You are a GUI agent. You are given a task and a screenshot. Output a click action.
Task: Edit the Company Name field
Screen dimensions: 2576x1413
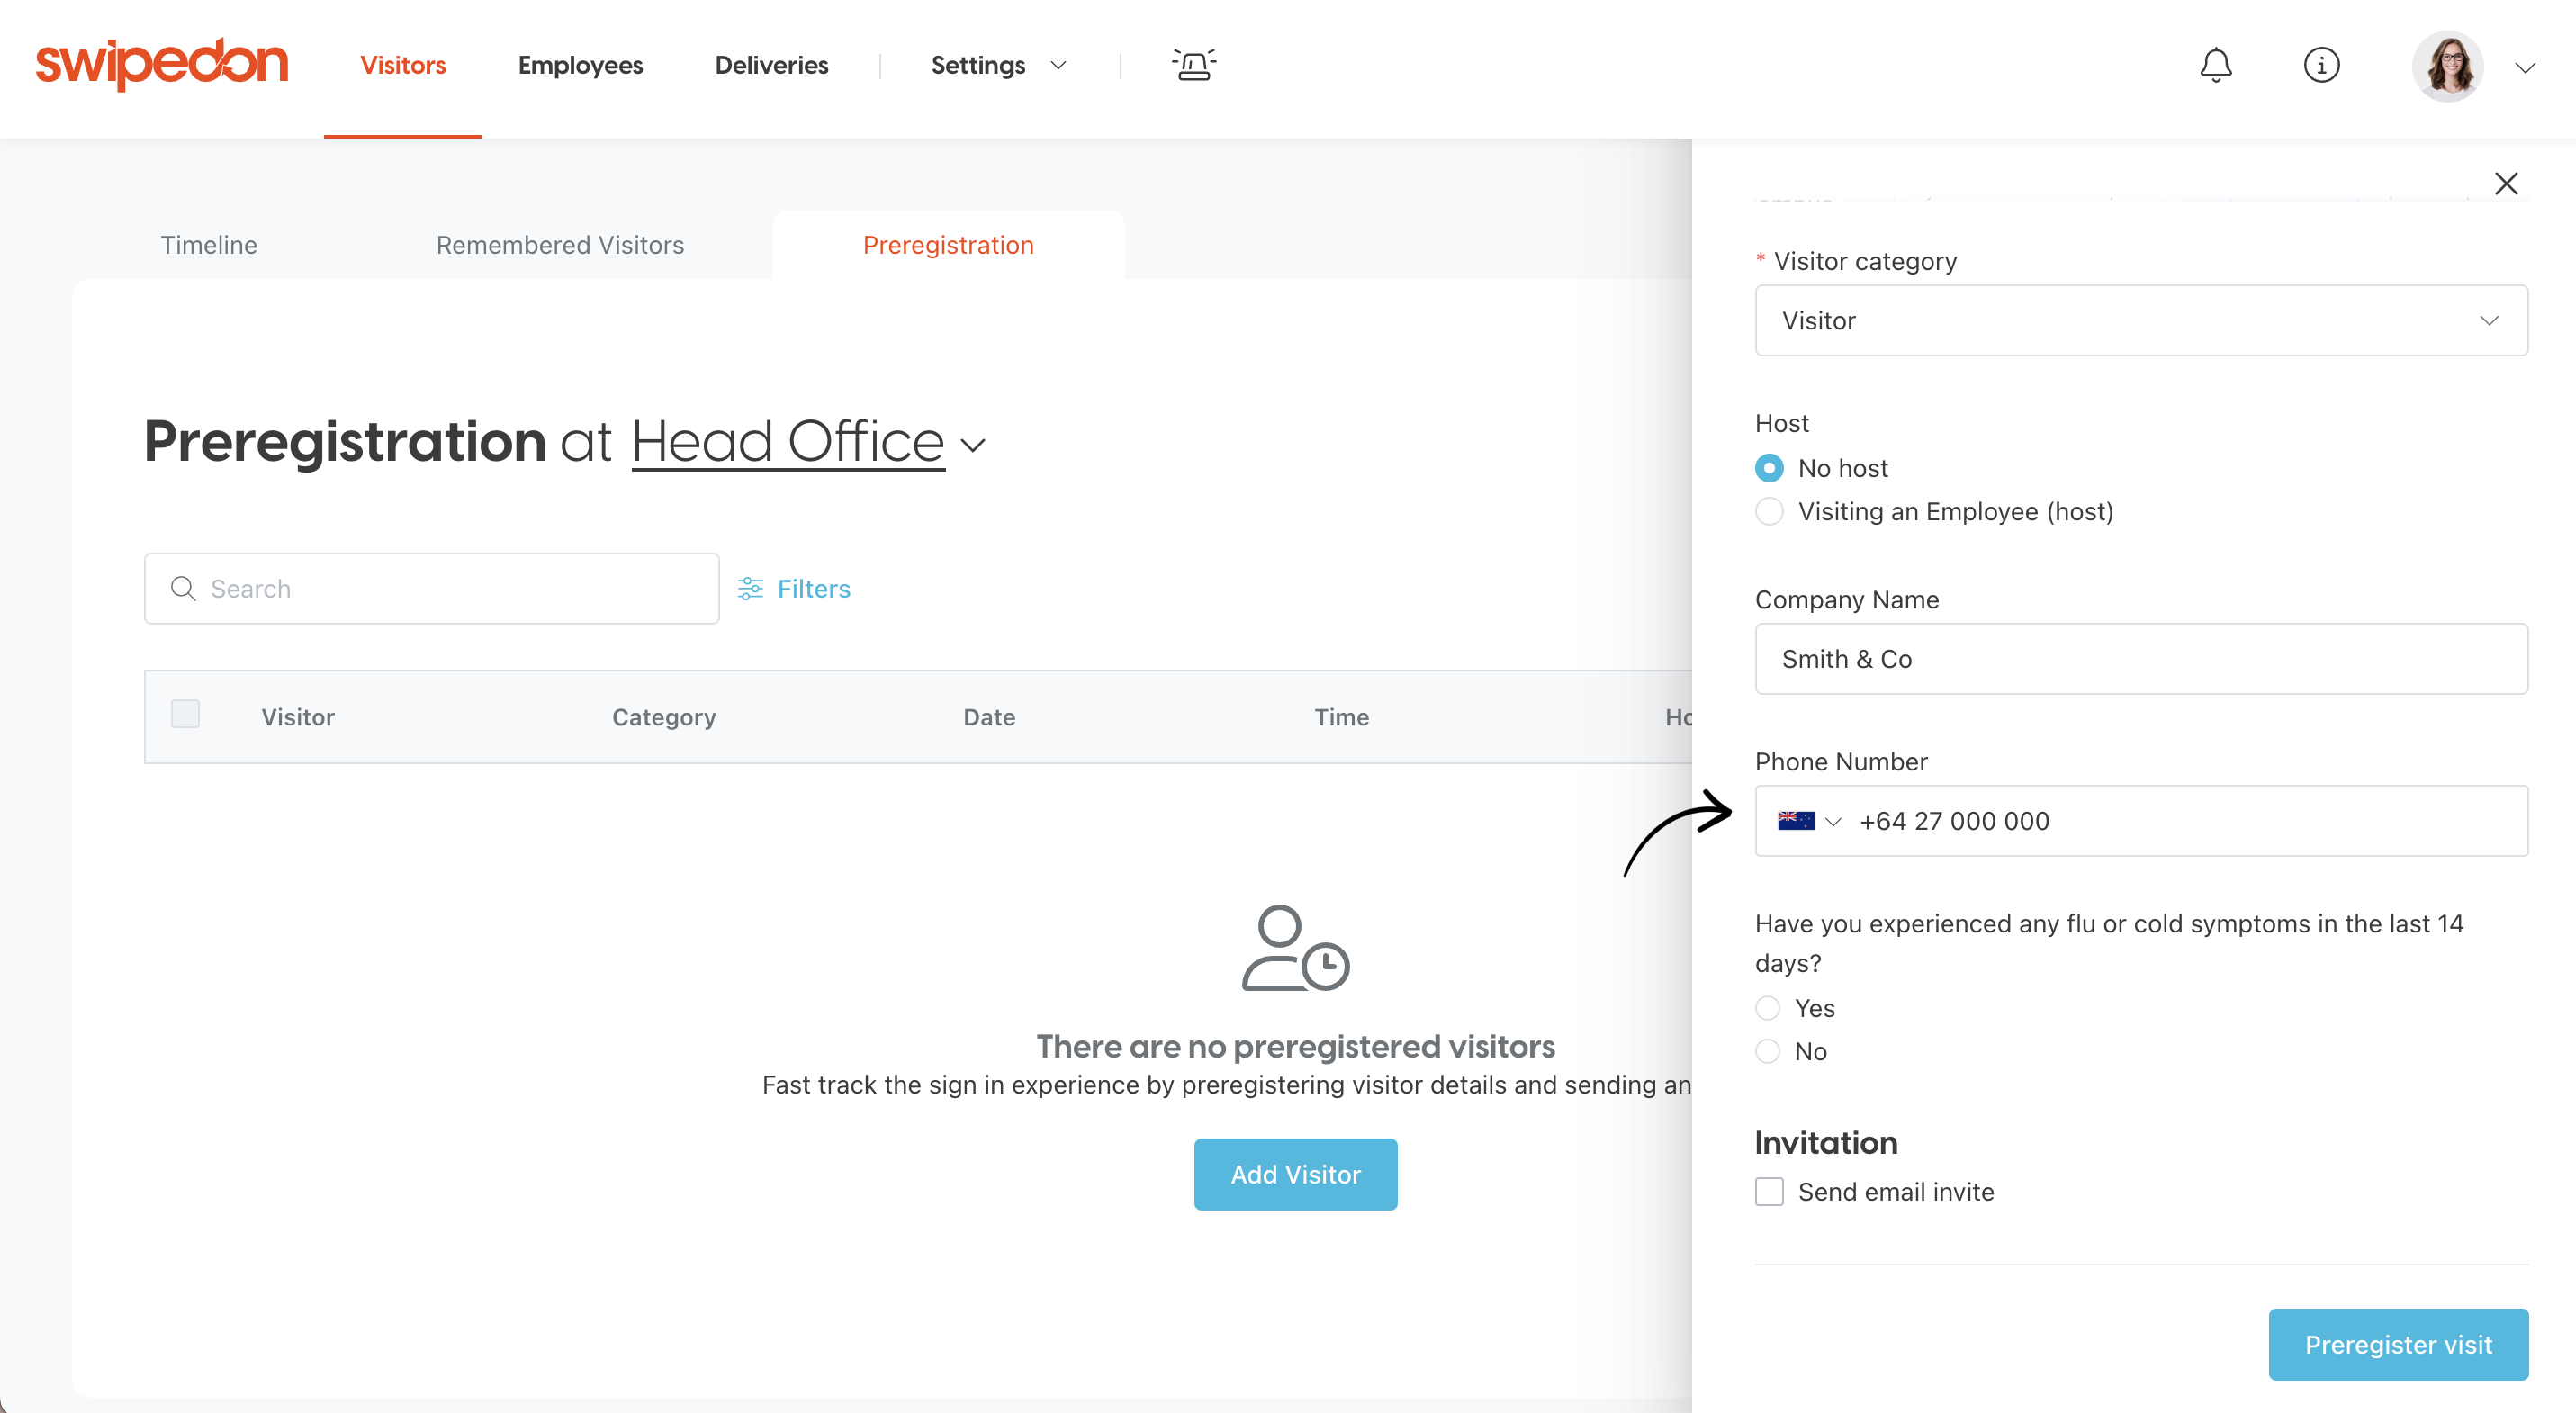coord(2141,658)
